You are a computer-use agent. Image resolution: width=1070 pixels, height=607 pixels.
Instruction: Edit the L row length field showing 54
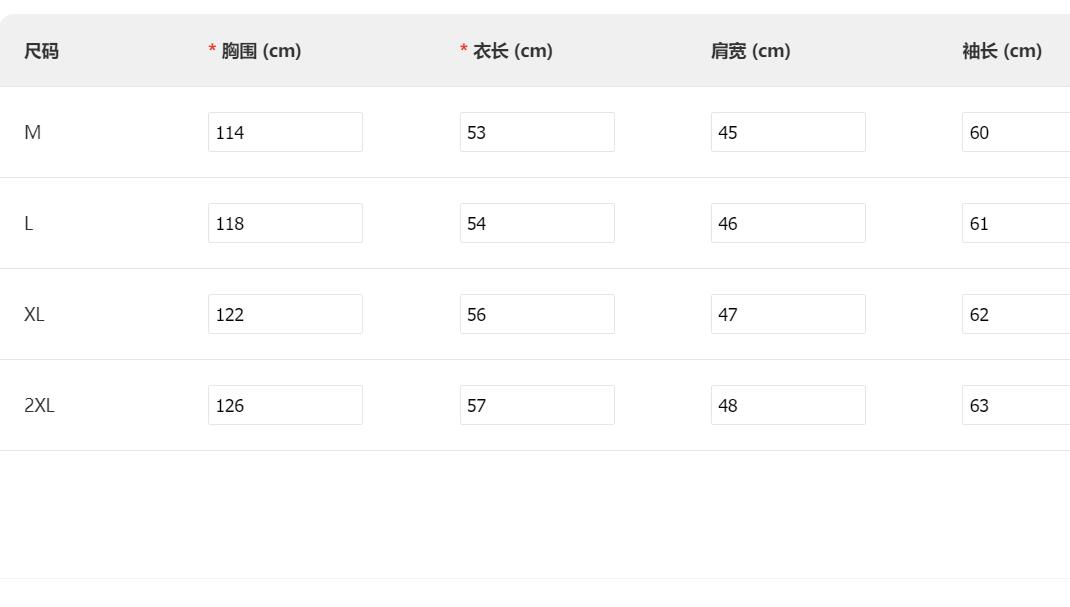[537, 223]
